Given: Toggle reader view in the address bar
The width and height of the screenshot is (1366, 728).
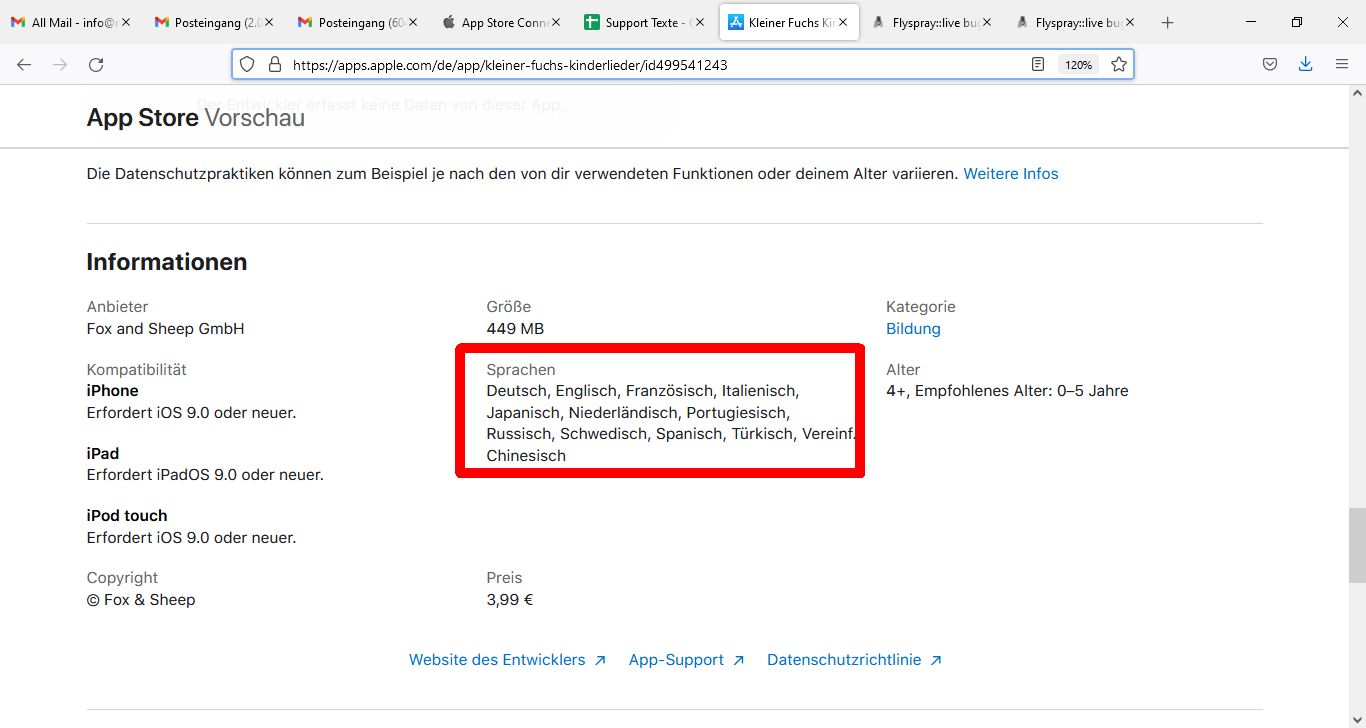Looking at the screenshot, I should pos(1038,64).
